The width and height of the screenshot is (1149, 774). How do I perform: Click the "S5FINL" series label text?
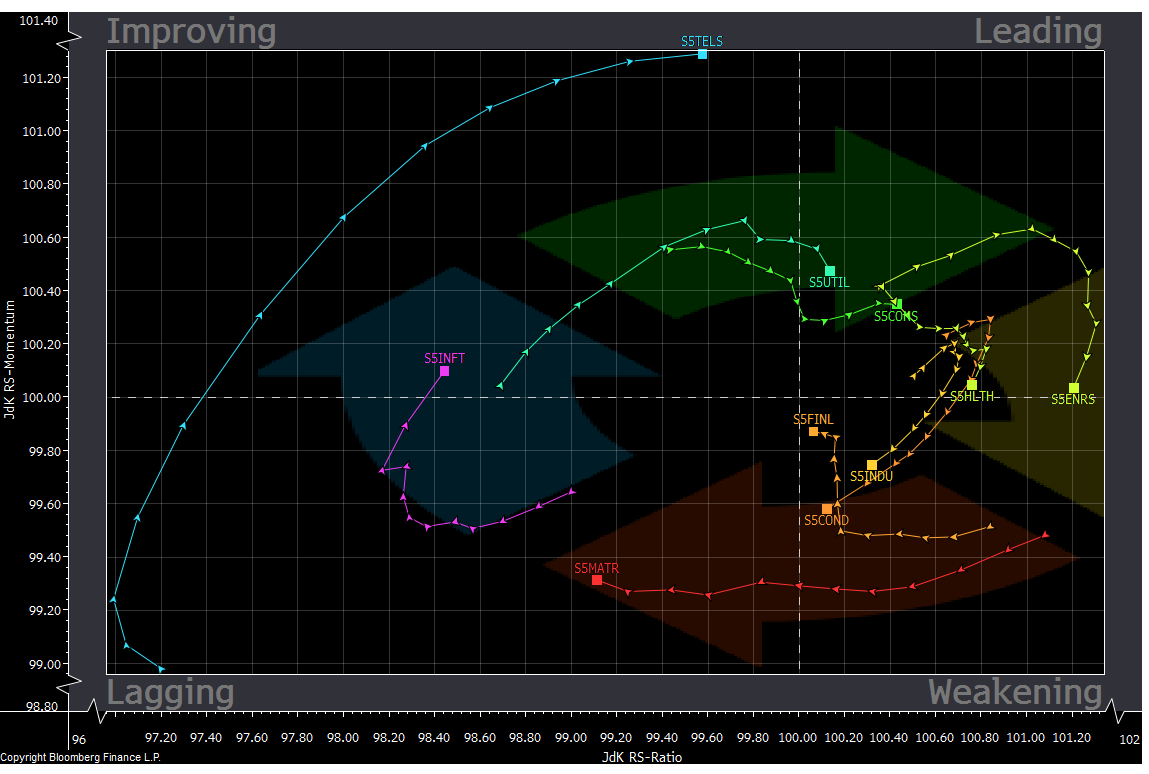[813, 420]
